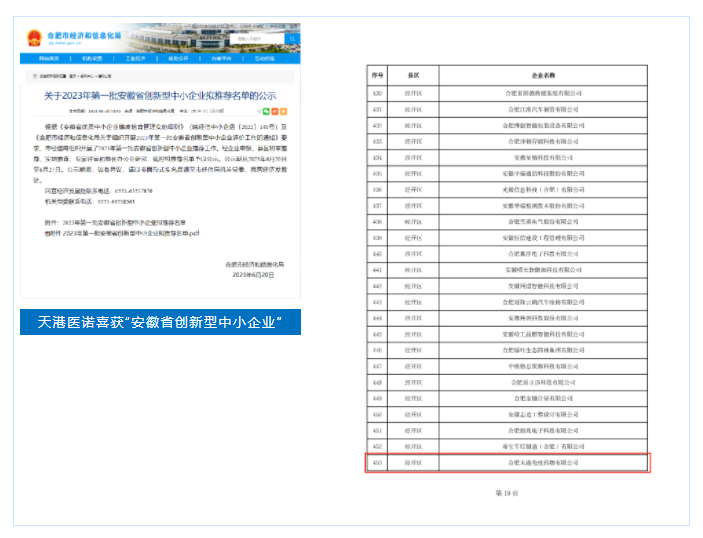Click highlighted 合肥天港免疫药物有限公司 cell

pos(543,463)
